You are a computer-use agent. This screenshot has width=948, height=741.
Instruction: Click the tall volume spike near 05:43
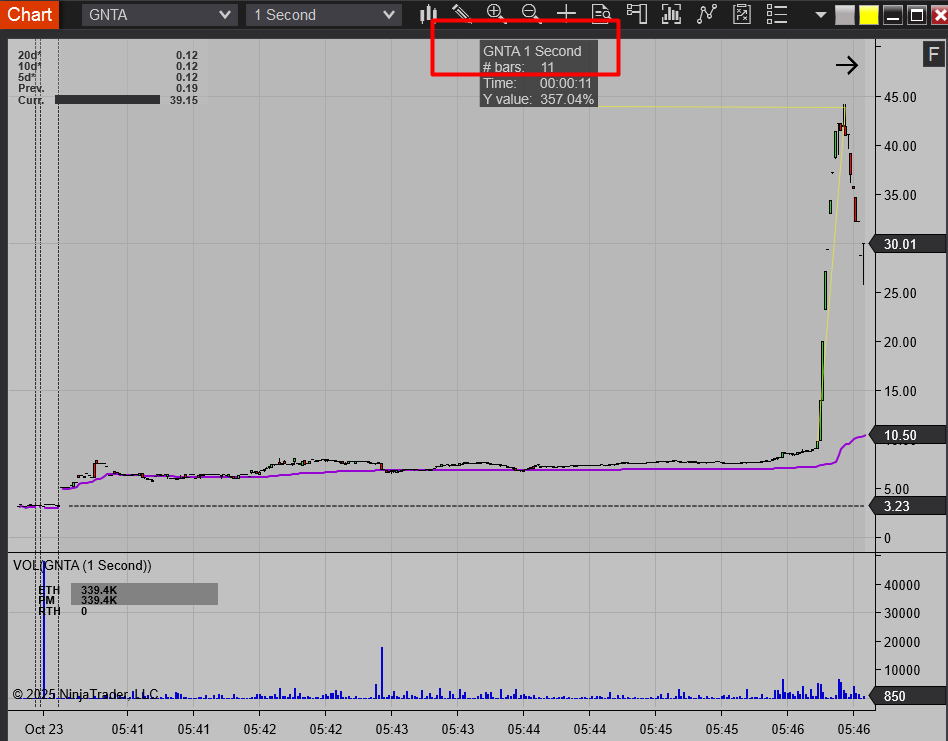point(381,673)
